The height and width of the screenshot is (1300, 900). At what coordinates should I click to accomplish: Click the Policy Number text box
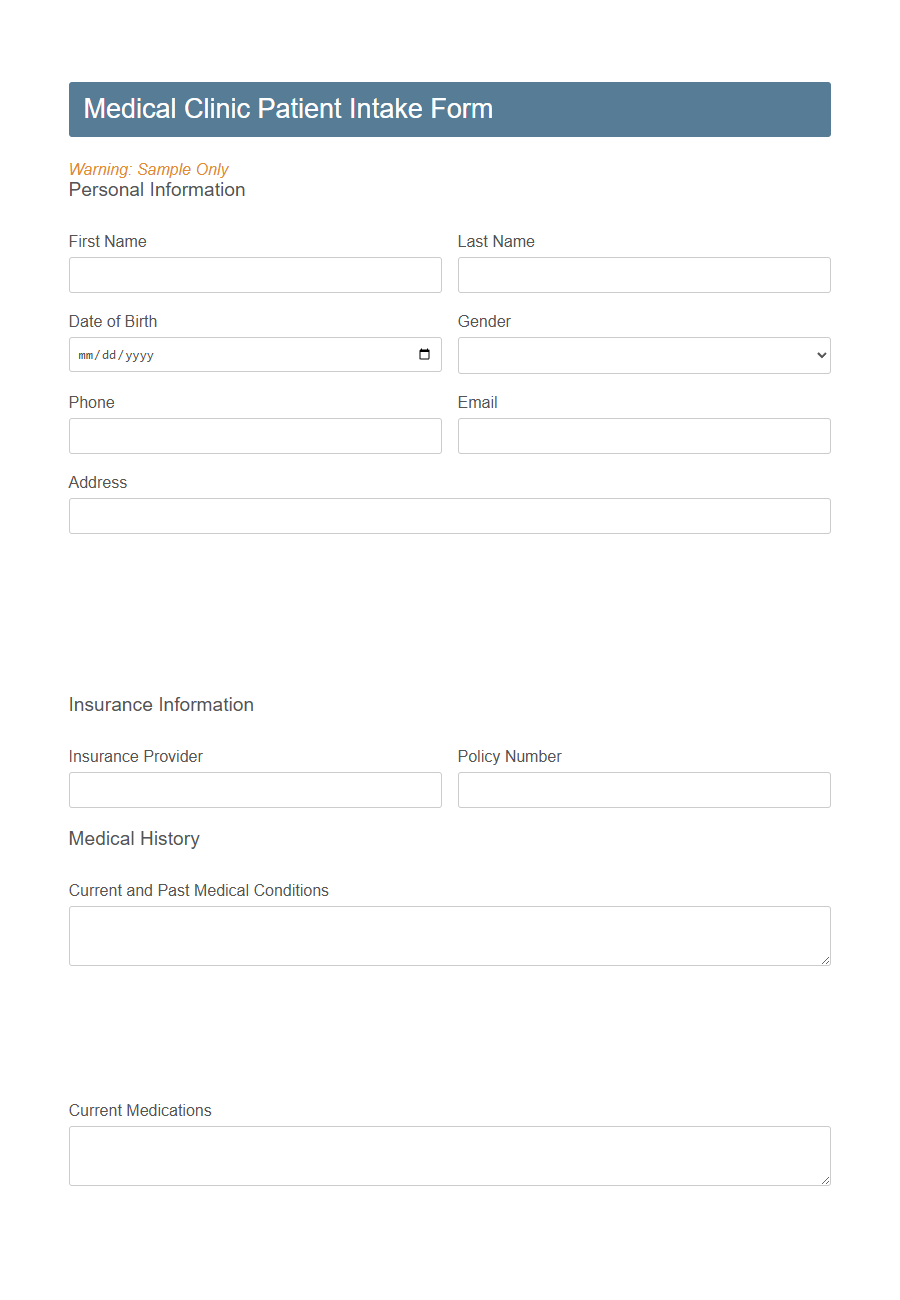coord(643,790)
